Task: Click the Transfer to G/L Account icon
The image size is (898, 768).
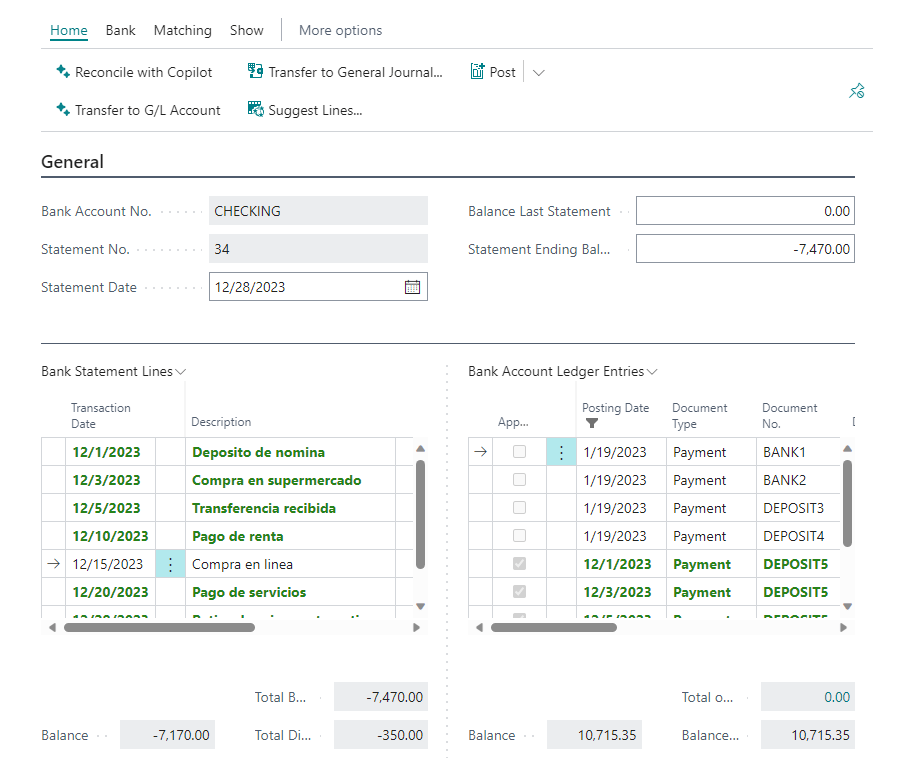Action: 63,110
